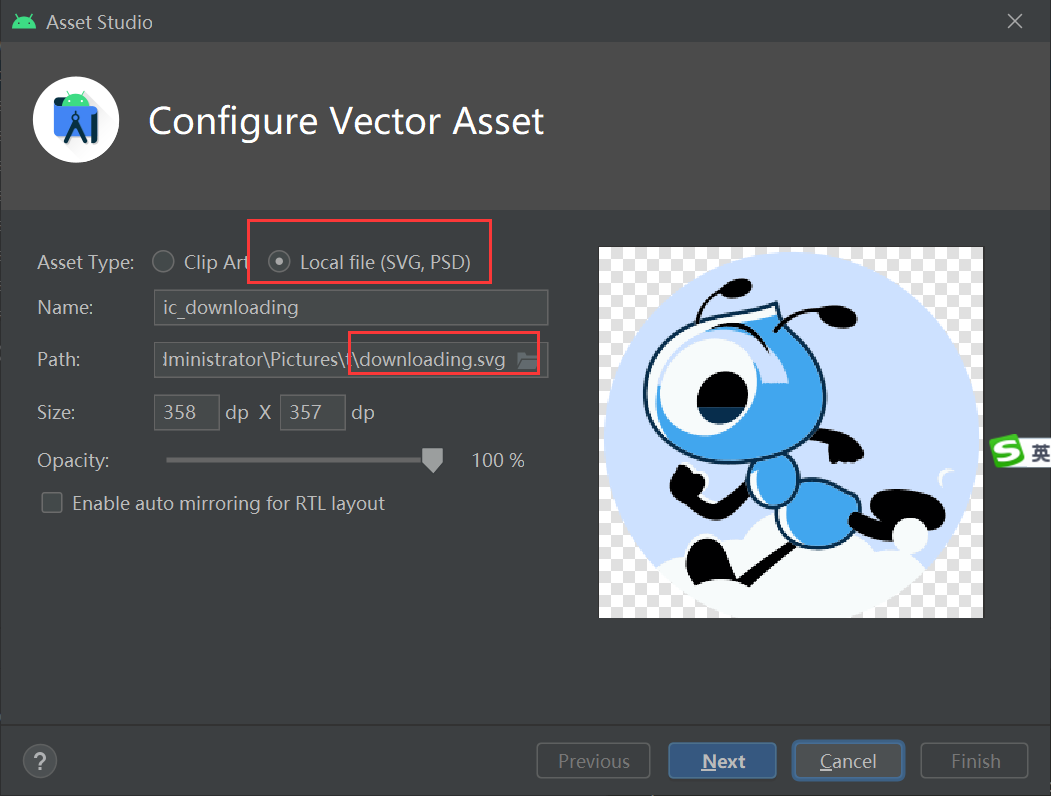Screen dimensions: 1051x796
Task: Click the height field showing 357 dp
Action: pyautogui.click(x=312, y=412)
